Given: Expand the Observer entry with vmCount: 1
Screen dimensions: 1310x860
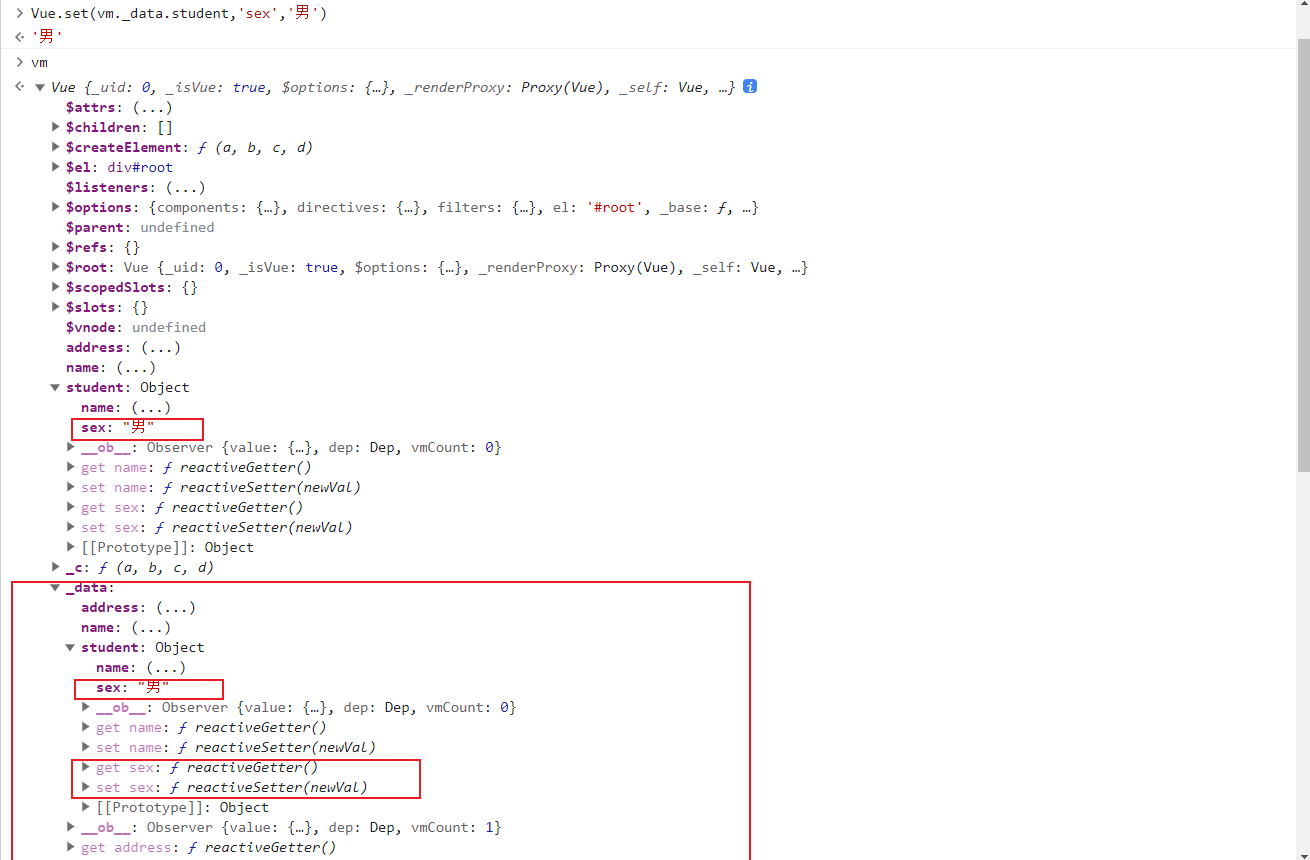Looking at the screenshot, I should coord(71,827).
